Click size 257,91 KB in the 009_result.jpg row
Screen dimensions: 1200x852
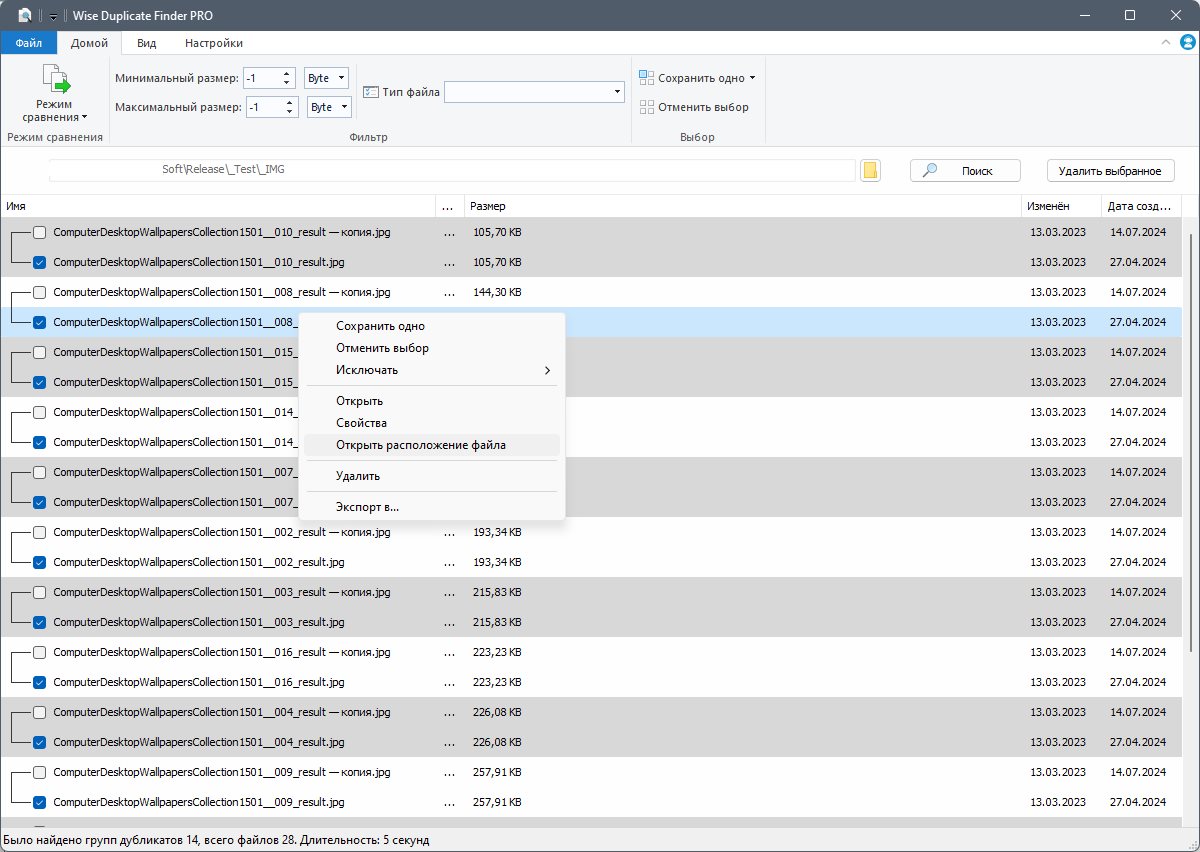497,802
